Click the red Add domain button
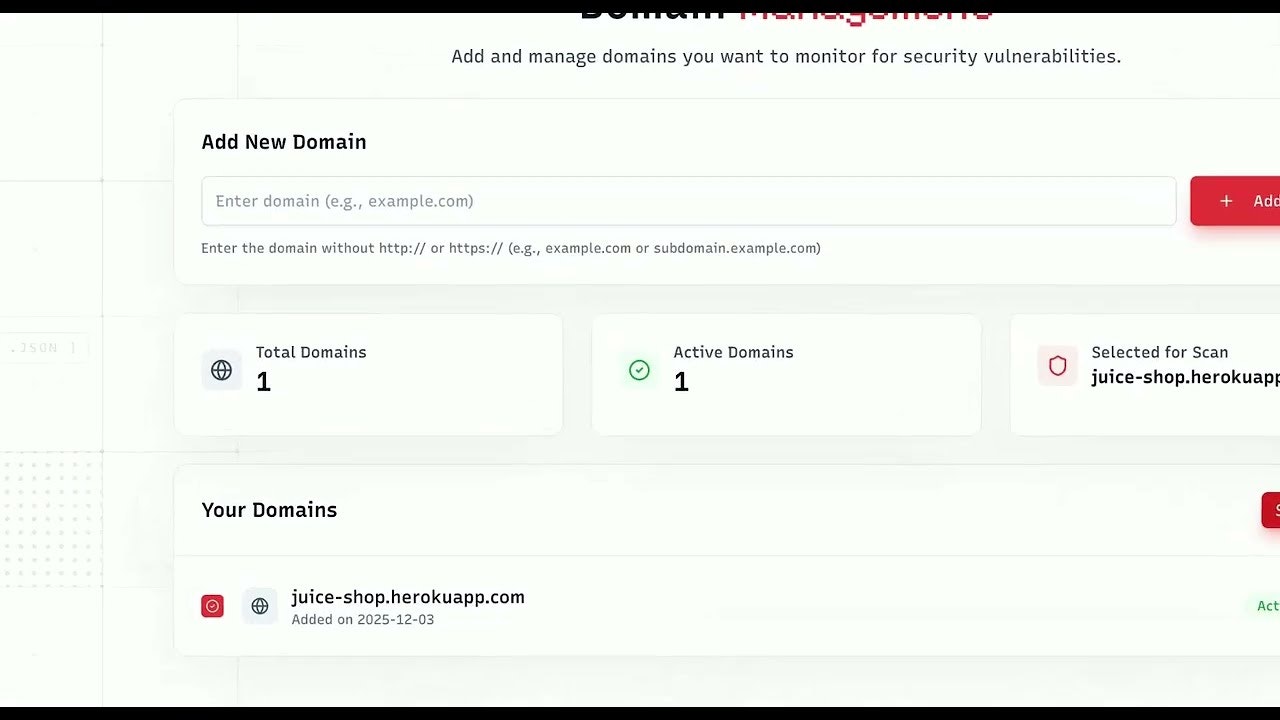Image resolution: width=1280 pixels, height=720 pixels. pos(1235,201)
